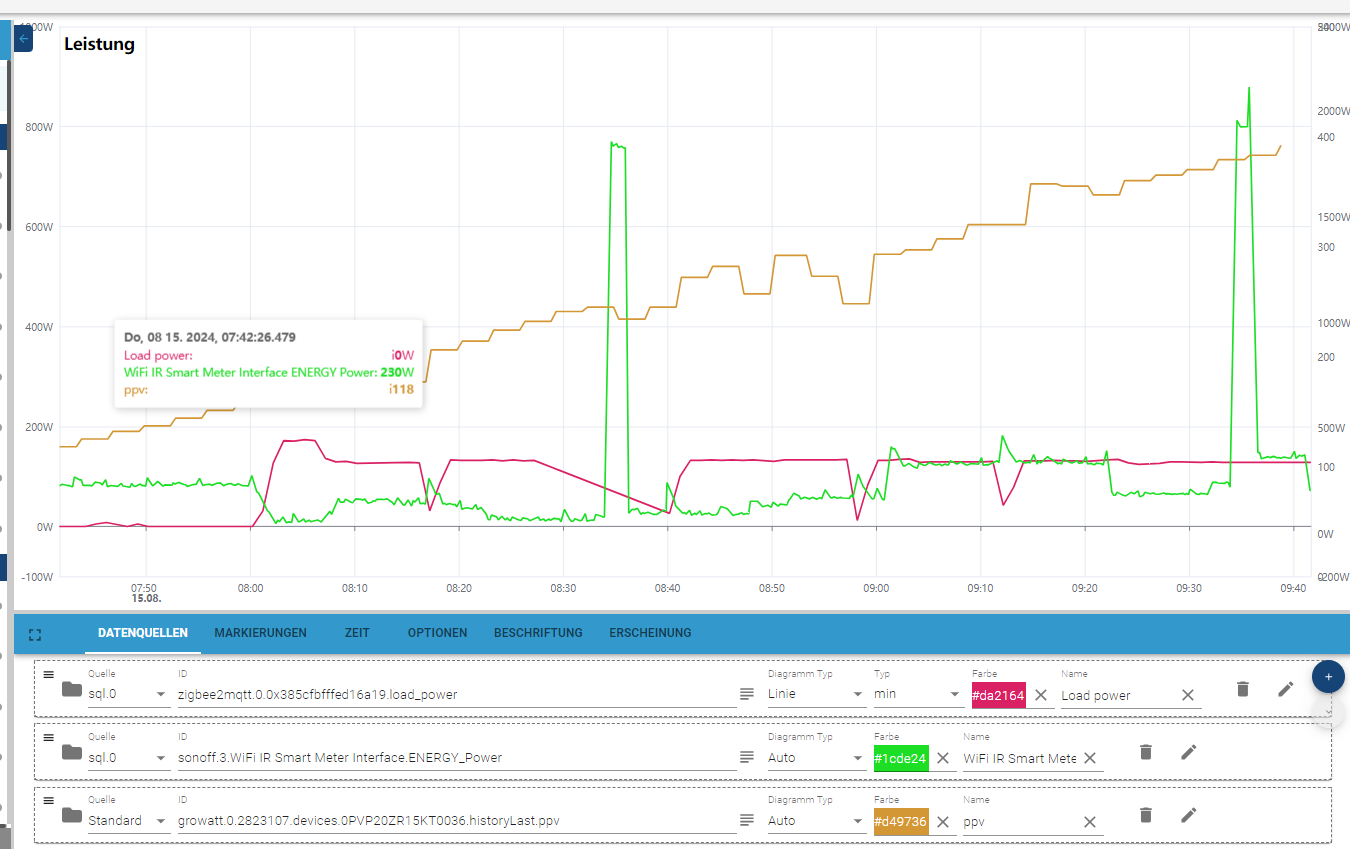
Task: Toggle fullscreen icon left of Datenquellen tab
Action: [x=36, y=634]
